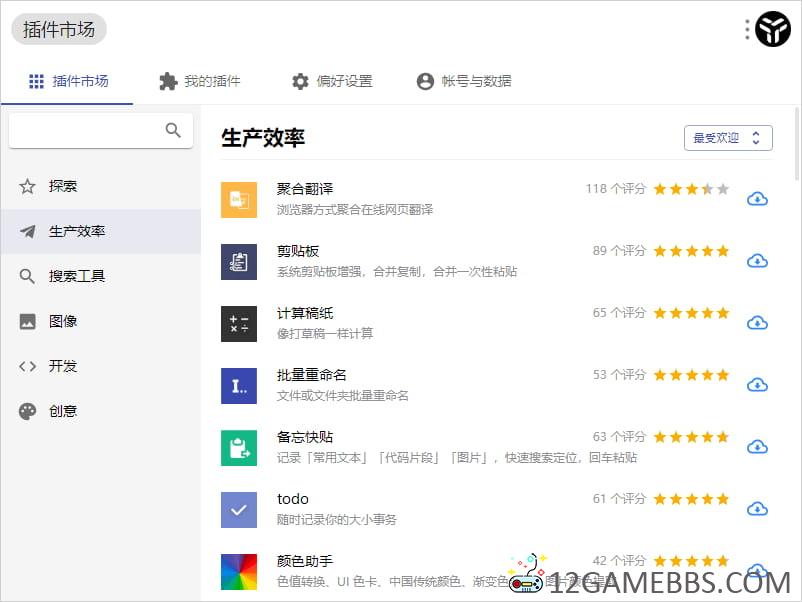Select the 探索 category in sidebar
Screen dimensions: 802x602
click(x=62, y=186)
